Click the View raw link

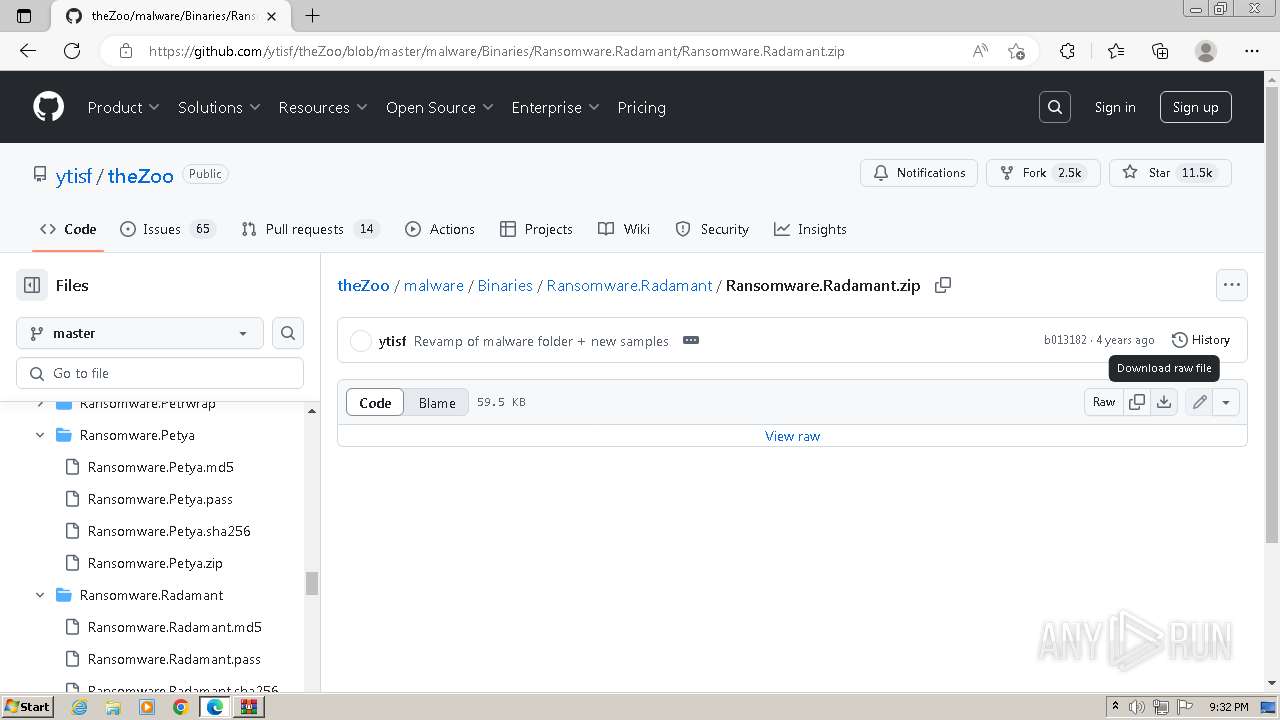pos(792,436)
